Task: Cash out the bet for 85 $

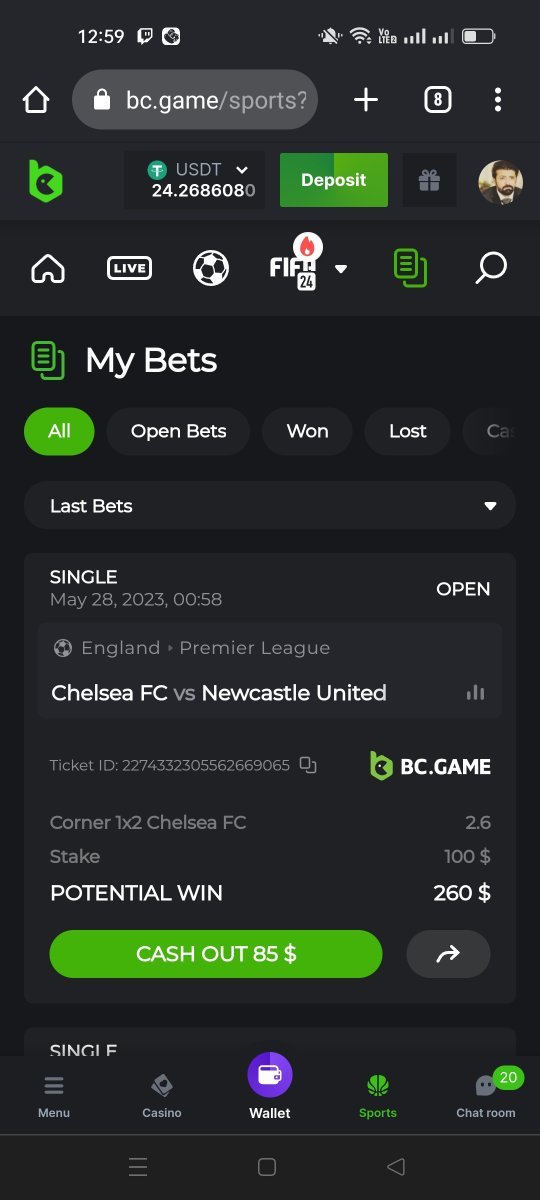Action: click(x=216, y=954)
